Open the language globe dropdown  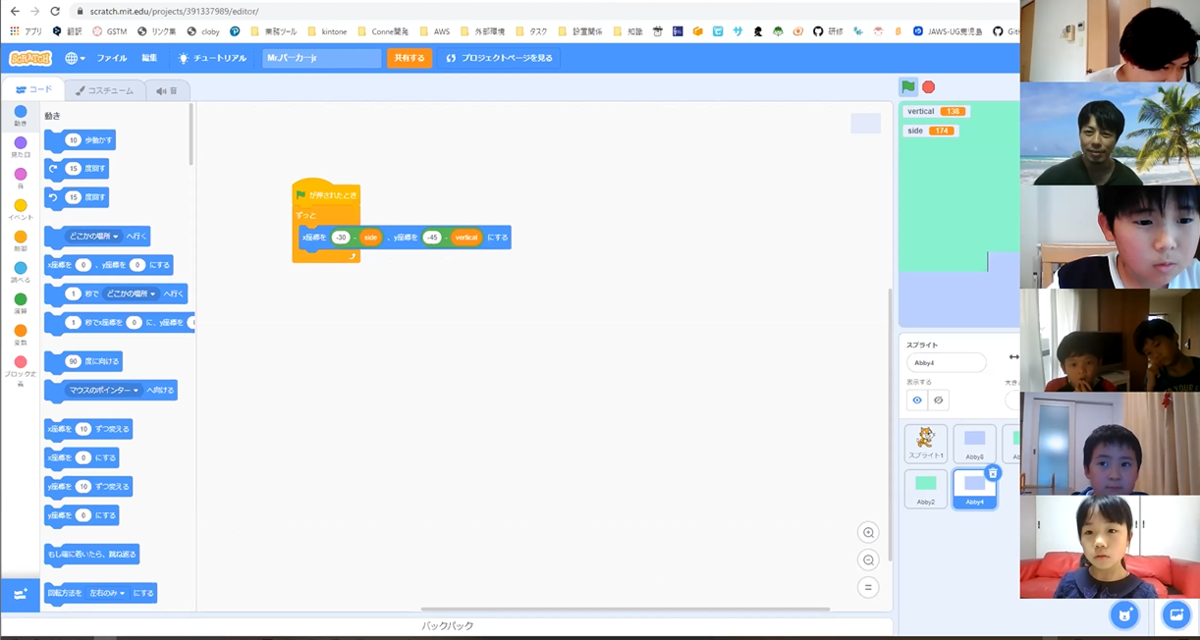pos(75,58)
